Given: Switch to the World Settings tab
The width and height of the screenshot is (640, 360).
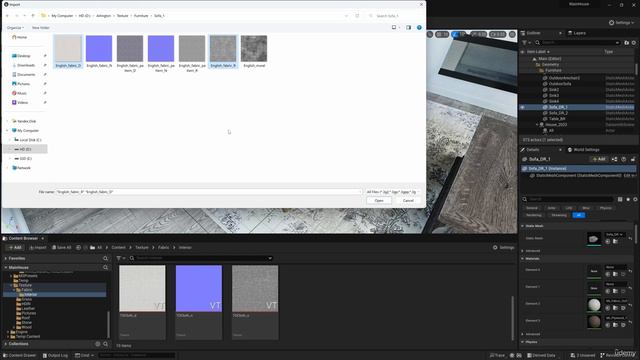Looking at the screenshot, I should 584,150.
